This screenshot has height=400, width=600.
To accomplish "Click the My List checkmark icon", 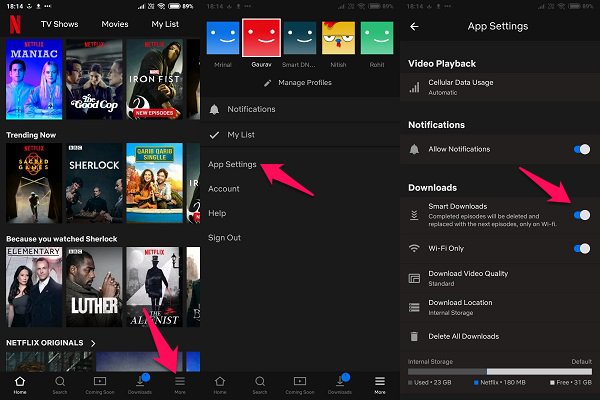I will [x=214, y=135].
